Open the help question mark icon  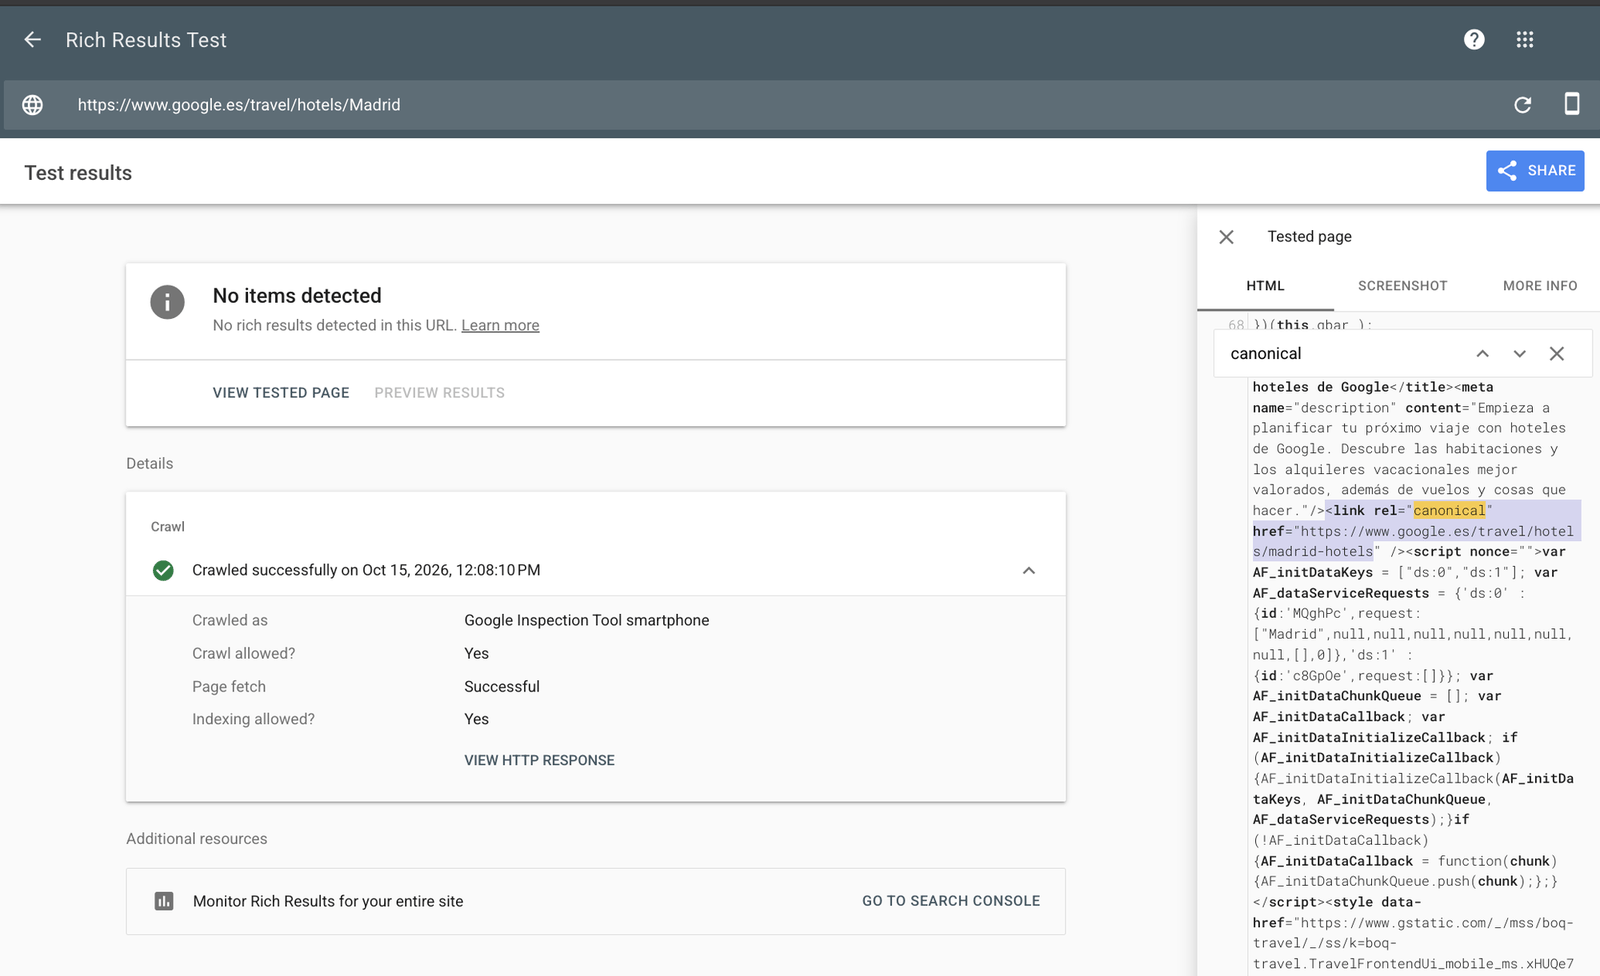tap(1474, 40)
